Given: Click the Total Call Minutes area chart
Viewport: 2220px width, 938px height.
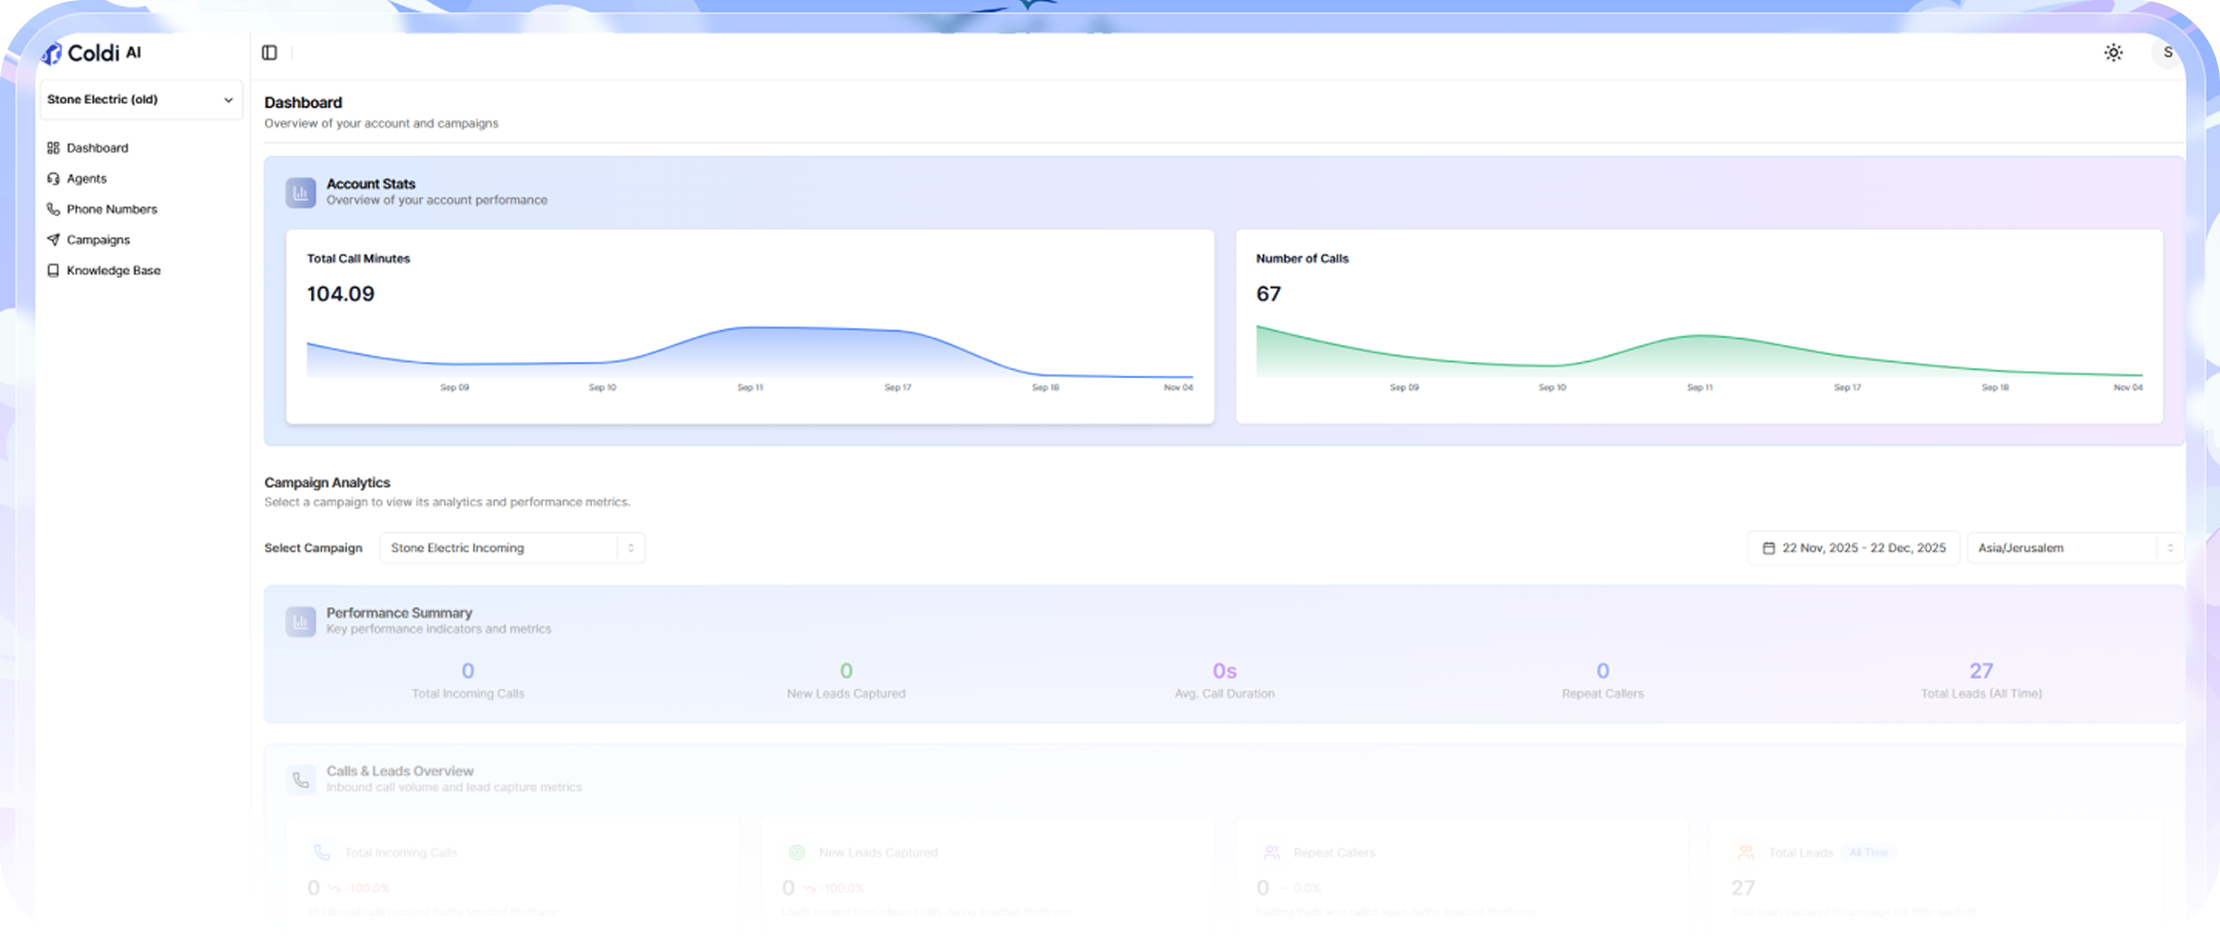Looking at the screenshot, I should point(750,352).
